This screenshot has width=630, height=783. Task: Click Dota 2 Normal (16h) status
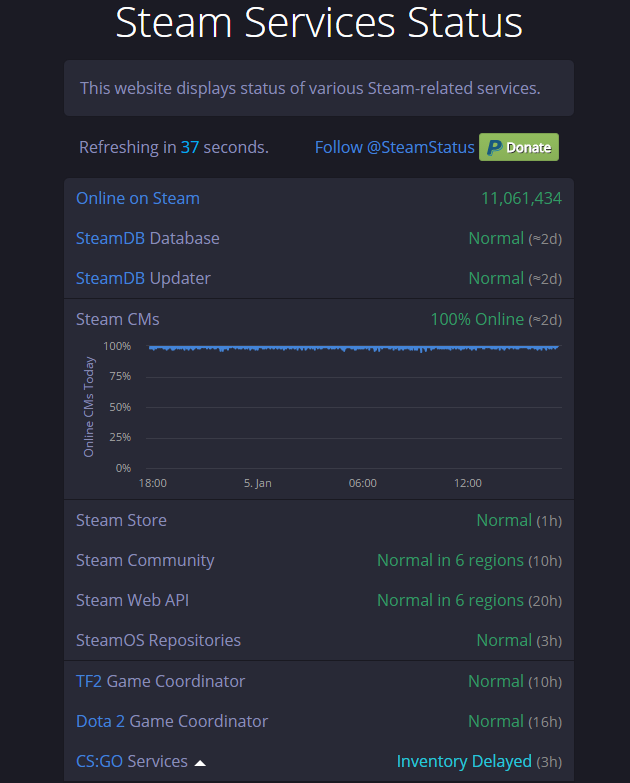pyautogui.click(x=515, y=721)
